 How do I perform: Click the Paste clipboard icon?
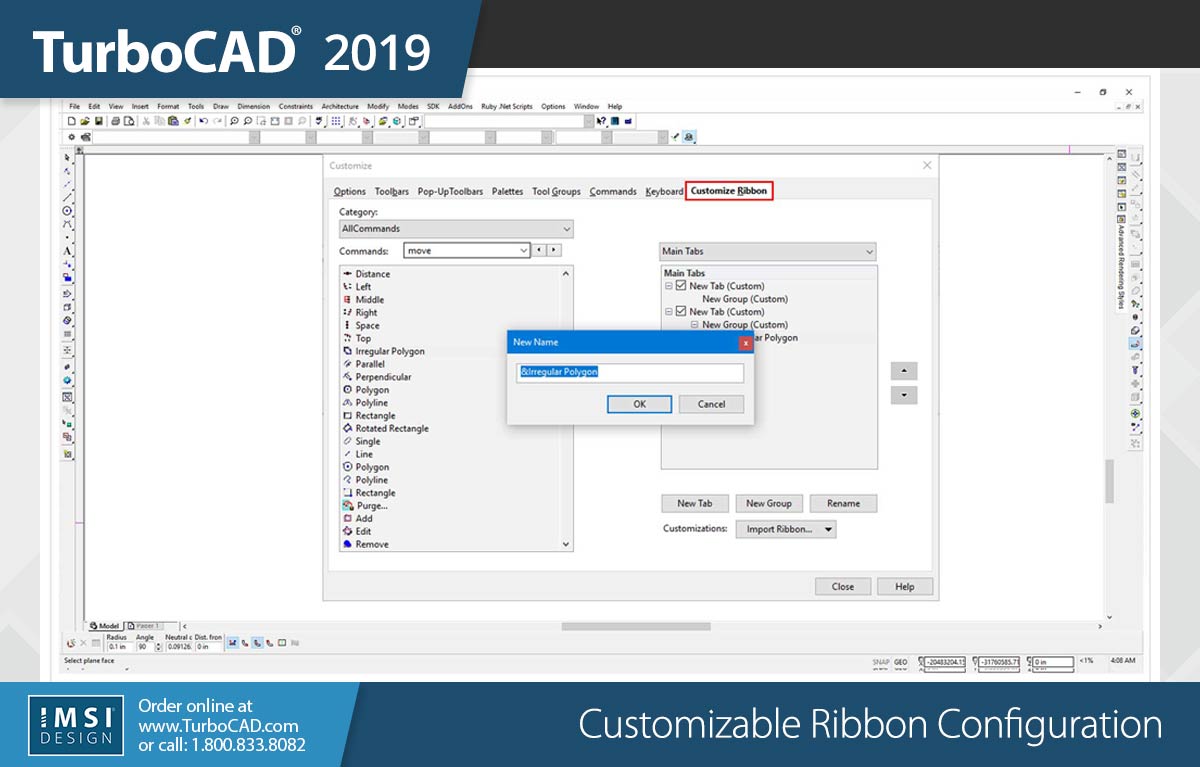[173, 121]
